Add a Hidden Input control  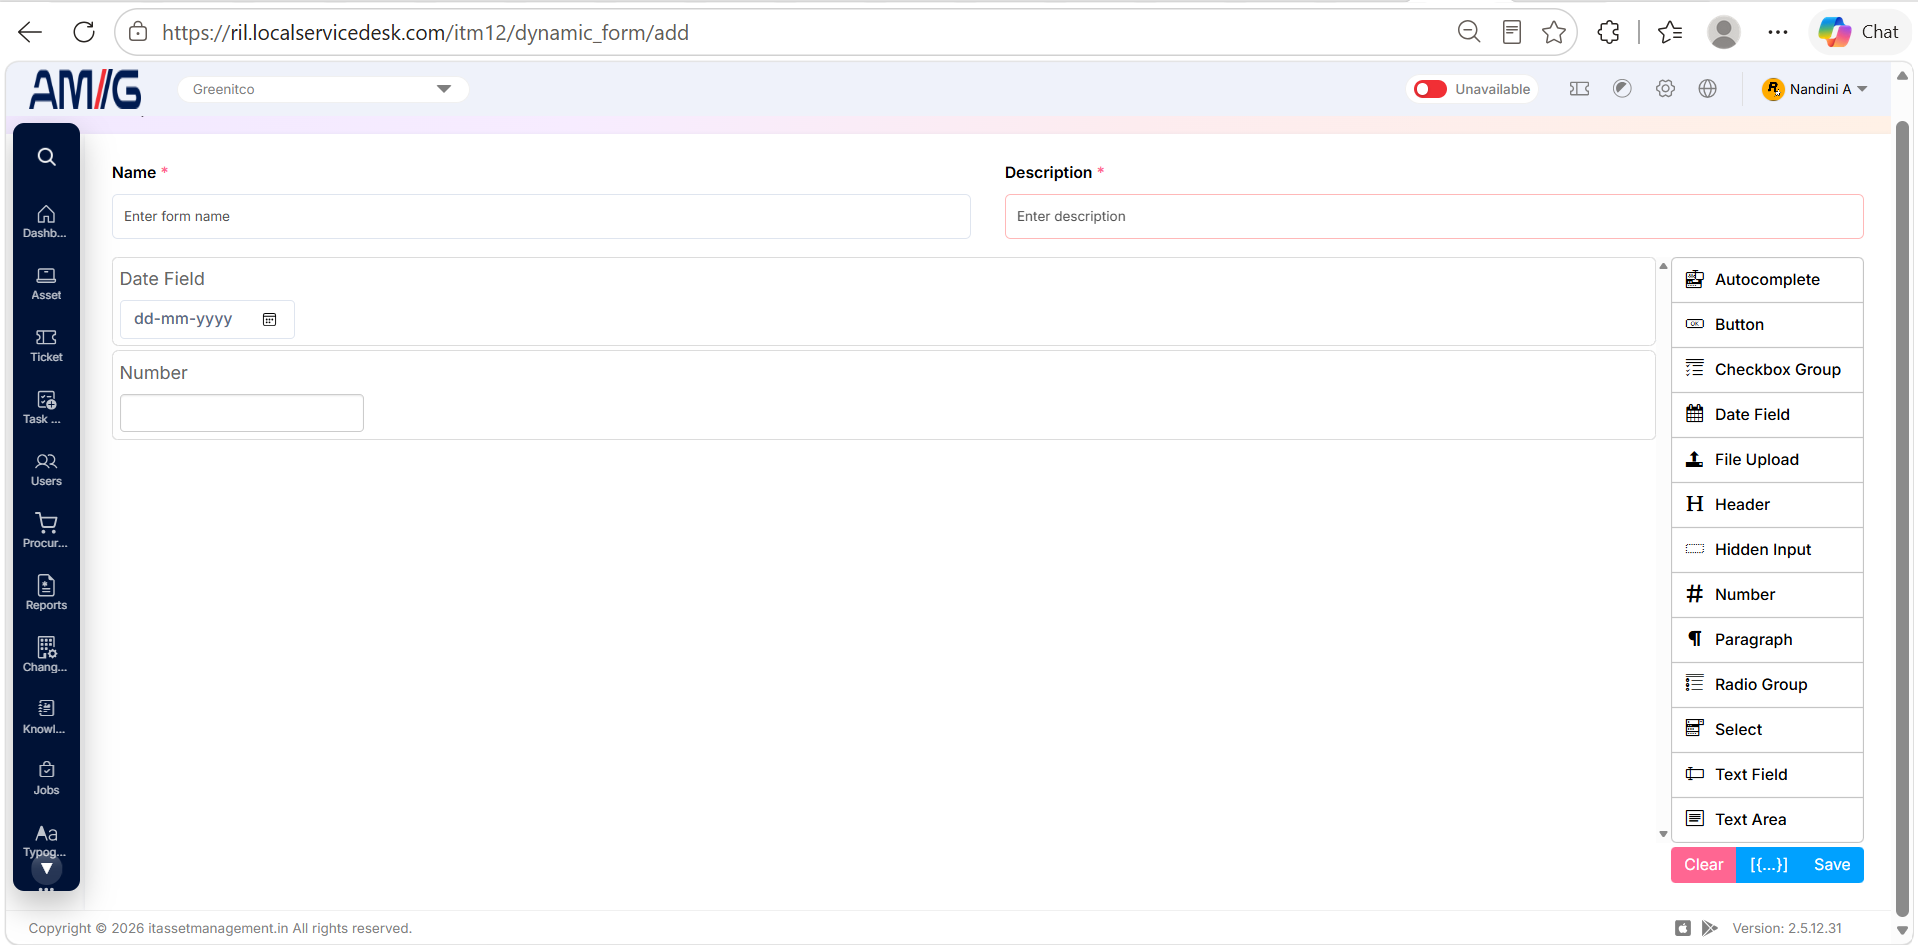pos(1767,550)
